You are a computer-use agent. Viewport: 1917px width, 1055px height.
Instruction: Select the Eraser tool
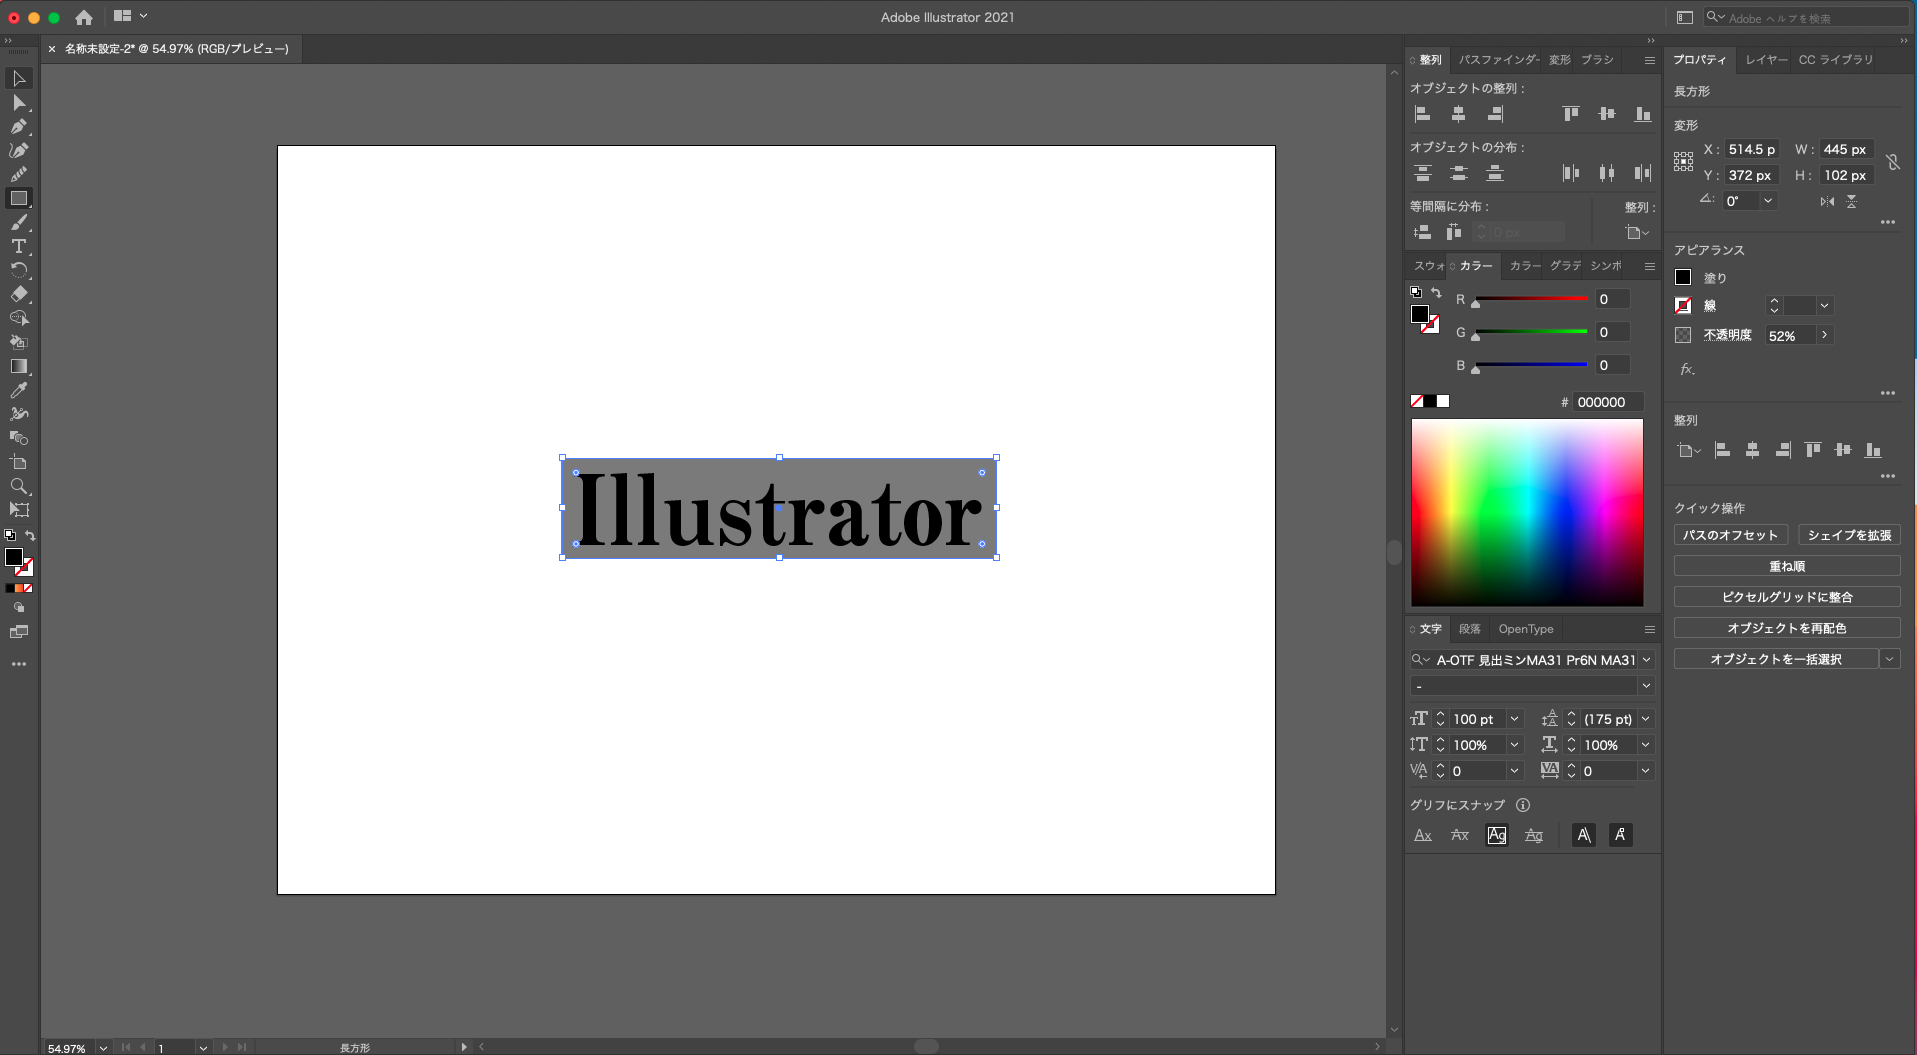(x=19, y=294)
